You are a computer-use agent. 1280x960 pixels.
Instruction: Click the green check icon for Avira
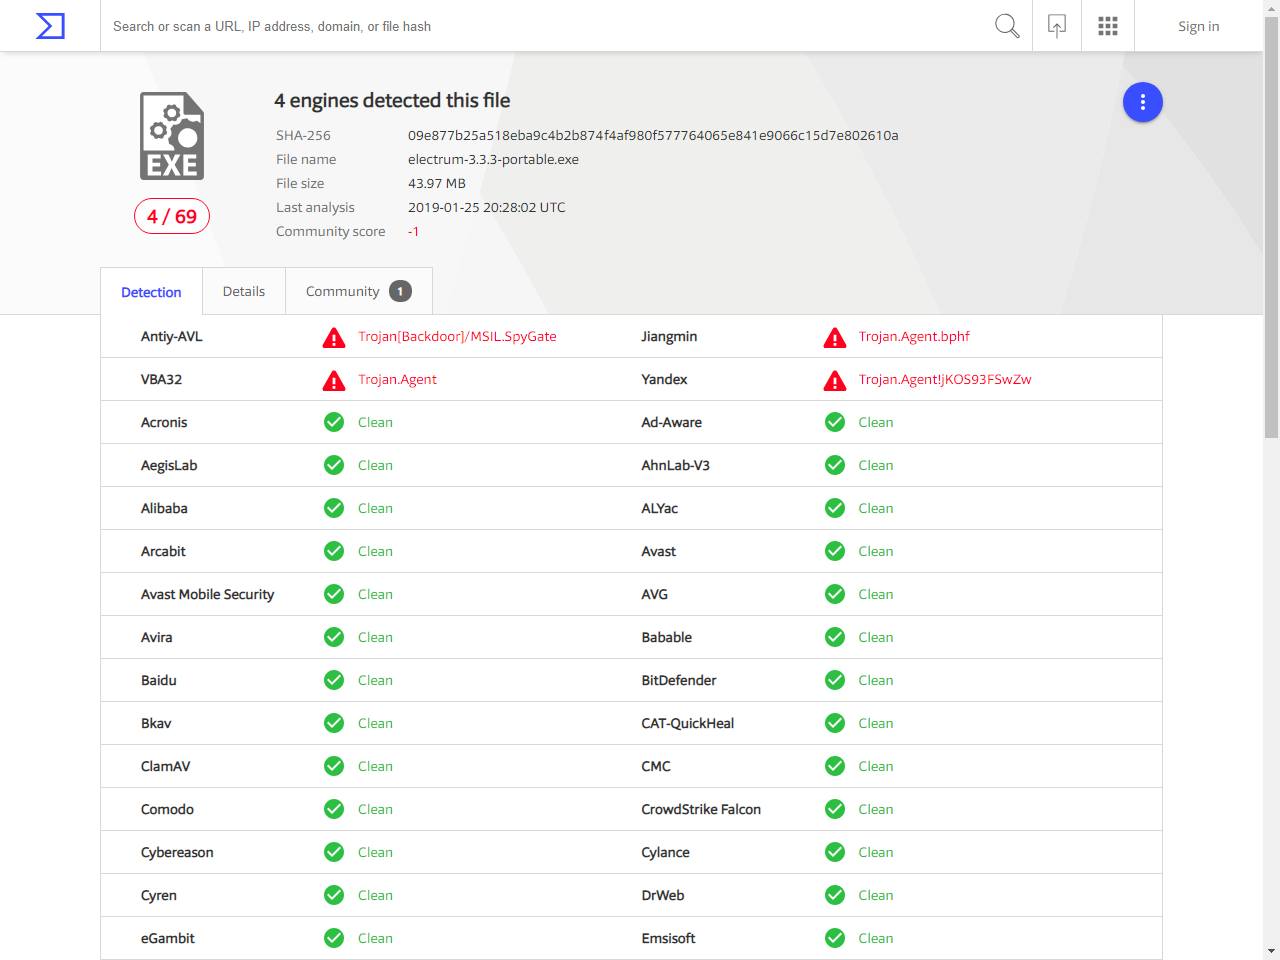334,637
